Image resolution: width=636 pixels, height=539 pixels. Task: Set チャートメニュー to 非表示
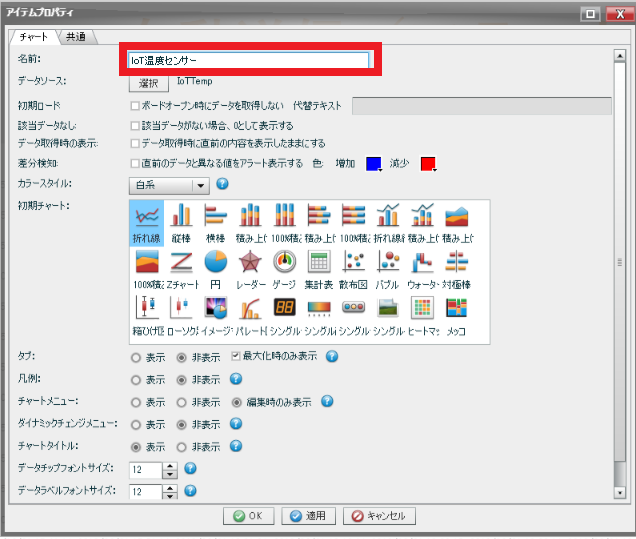(181, 403)
